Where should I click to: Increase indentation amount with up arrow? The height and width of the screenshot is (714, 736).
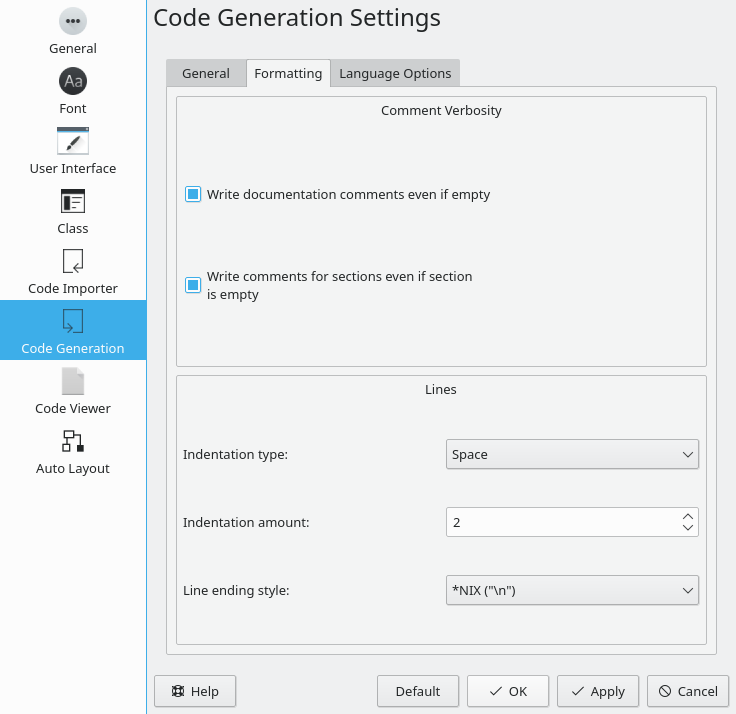(688, 516)
